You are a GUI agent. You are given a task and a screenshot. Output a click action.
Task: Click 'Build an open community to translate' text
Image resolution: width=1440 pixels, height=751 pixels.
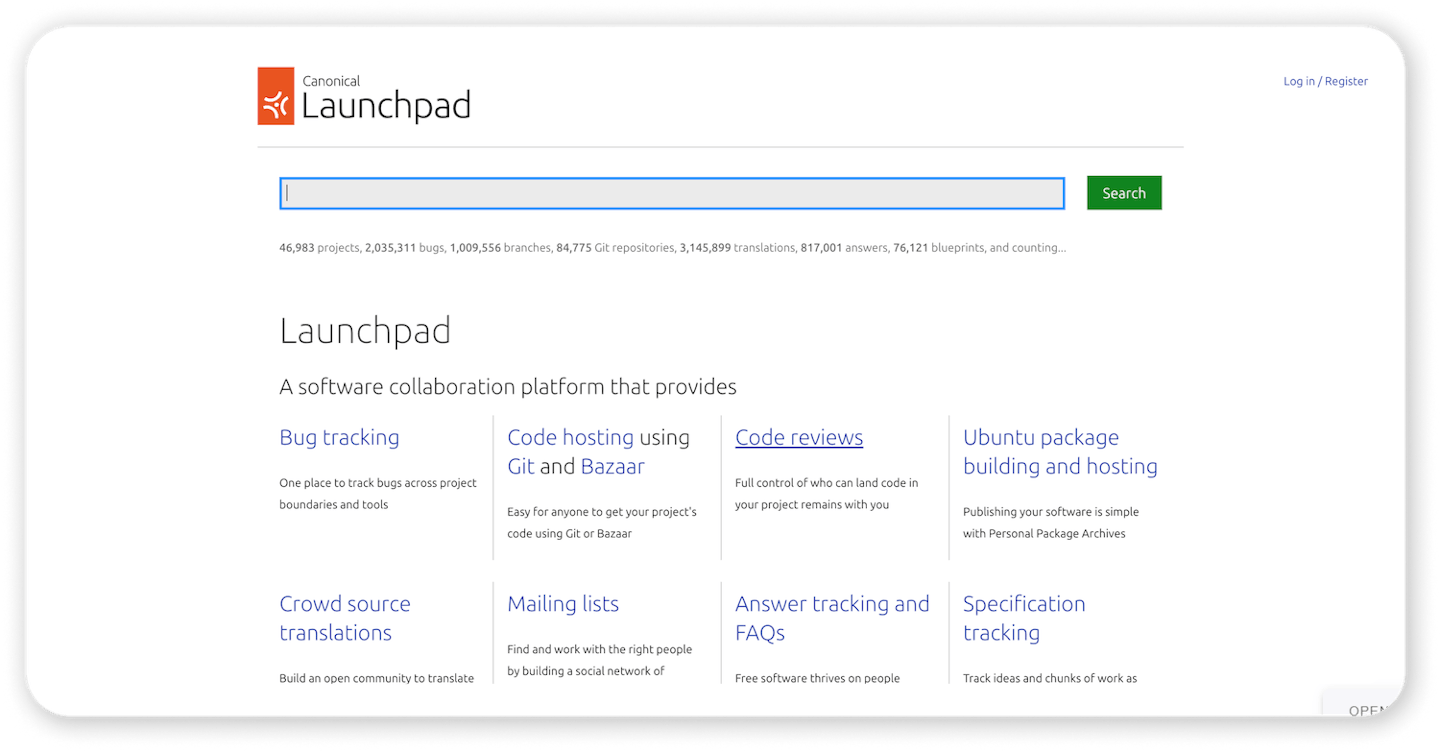pyautogui.click(x=377, y=678)
